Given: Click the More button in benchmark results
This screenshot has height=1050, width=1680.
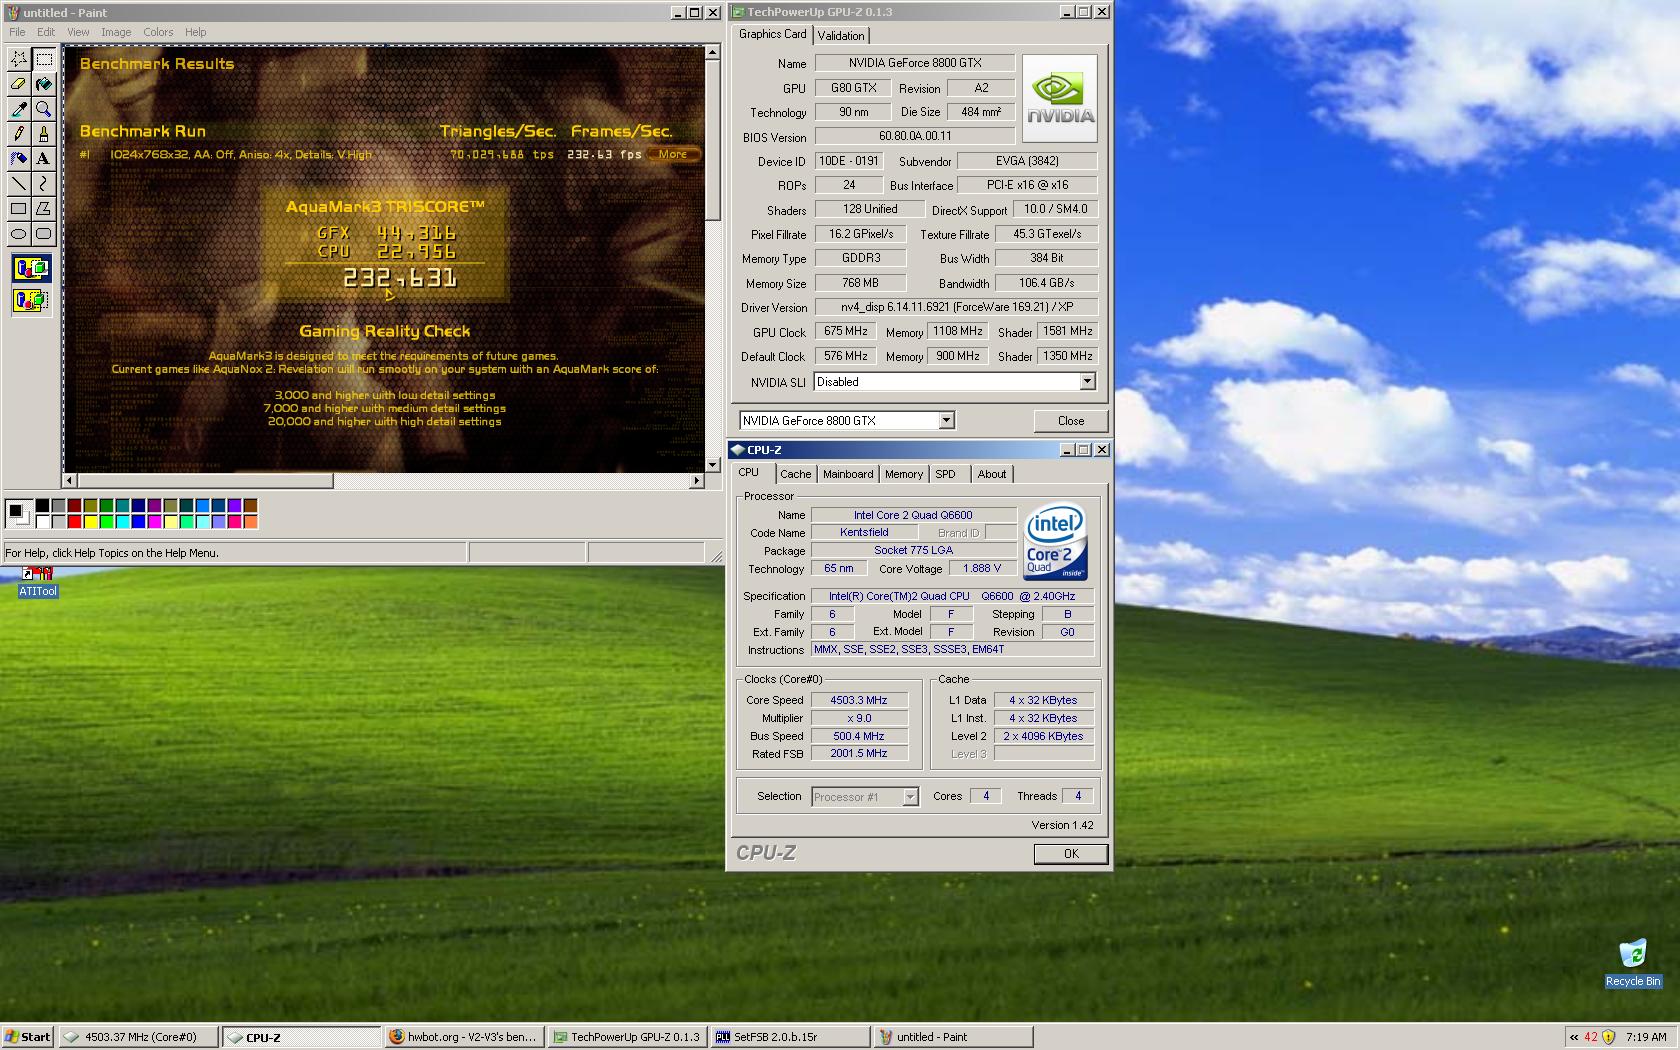Looking at the screenshot, I should pos(673,154).
